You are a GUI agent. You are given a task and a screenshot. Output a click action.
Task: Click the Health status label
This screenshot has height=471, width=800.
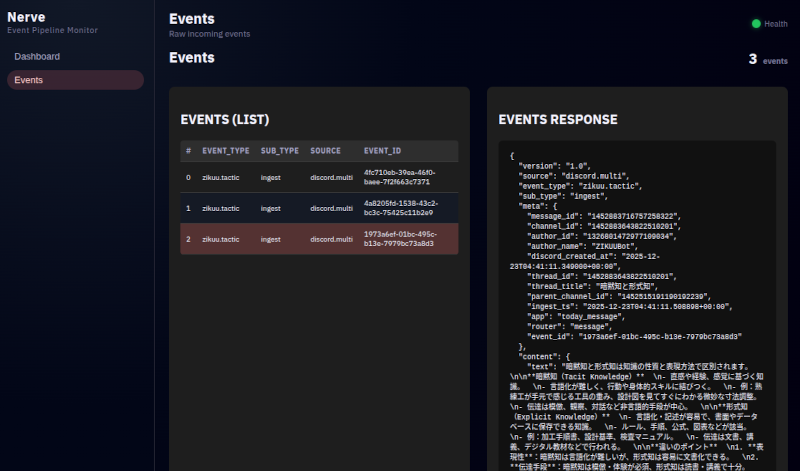(x=775, y=23)
